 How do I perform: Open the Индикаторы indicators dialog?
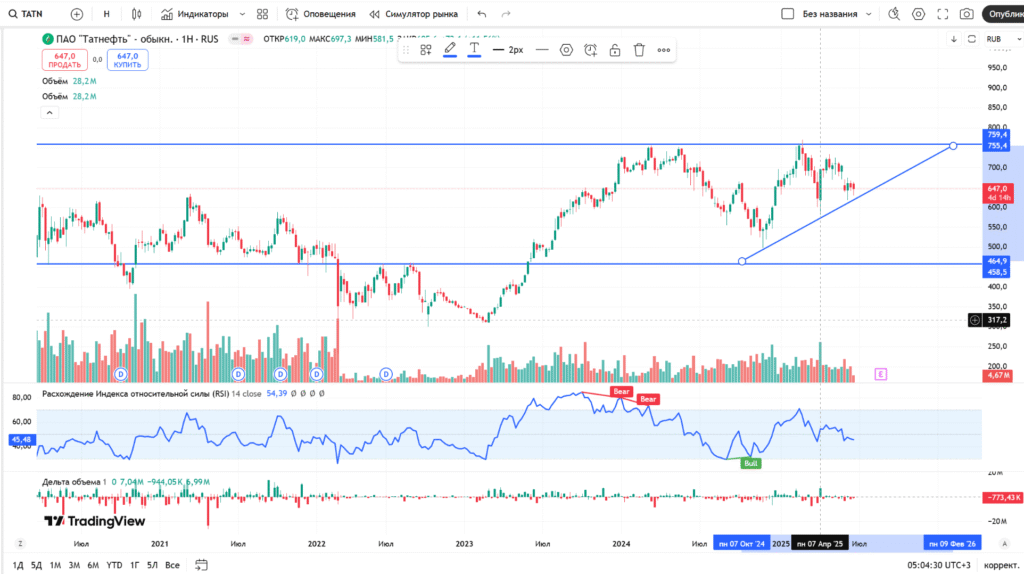(195, 14)
